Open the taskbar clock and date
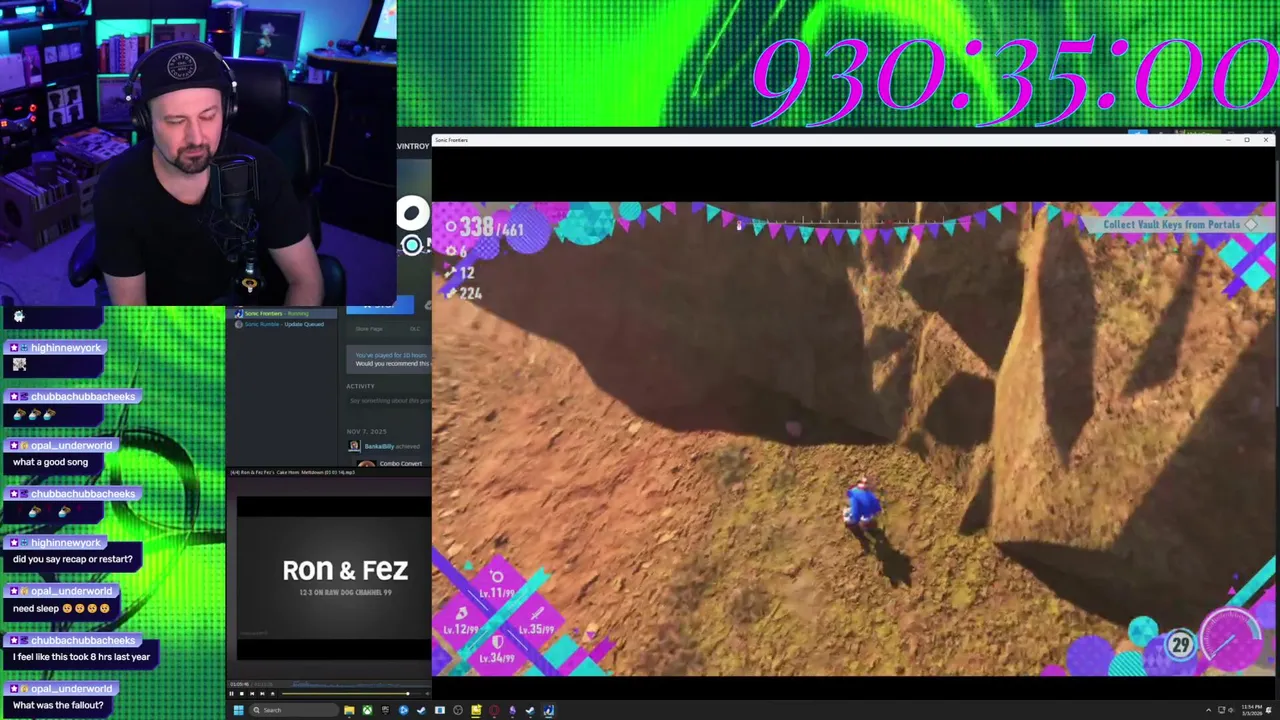1280x720 pixels. pos(1252,710)
